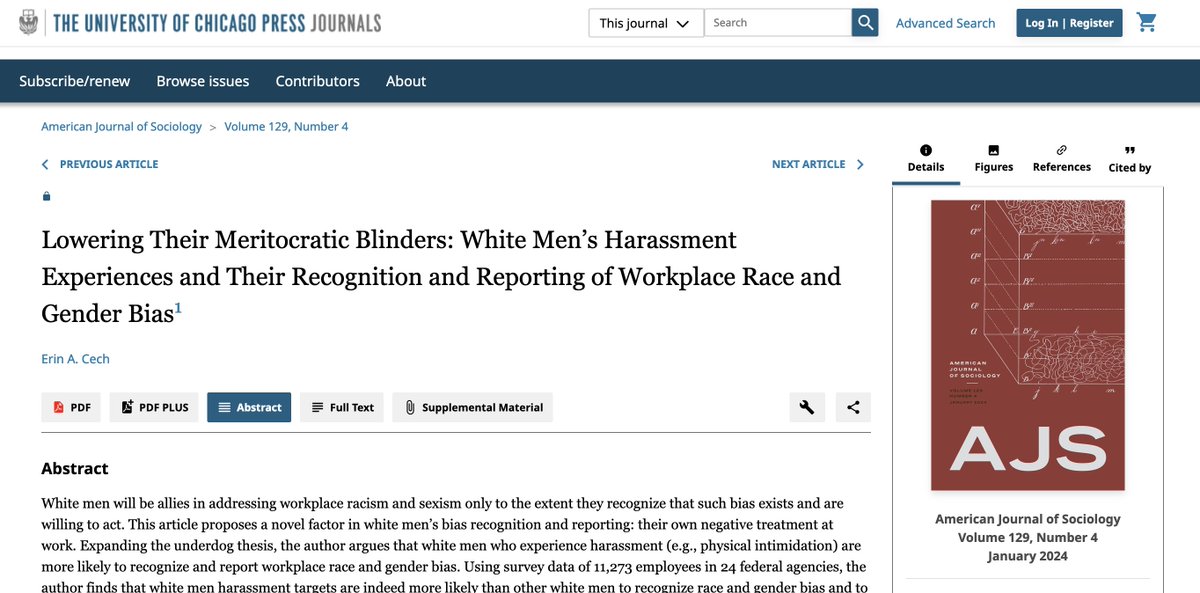The image size is (1200, 593).
Task: Open the Contributors menu
Action: click(x=318, y=81)
